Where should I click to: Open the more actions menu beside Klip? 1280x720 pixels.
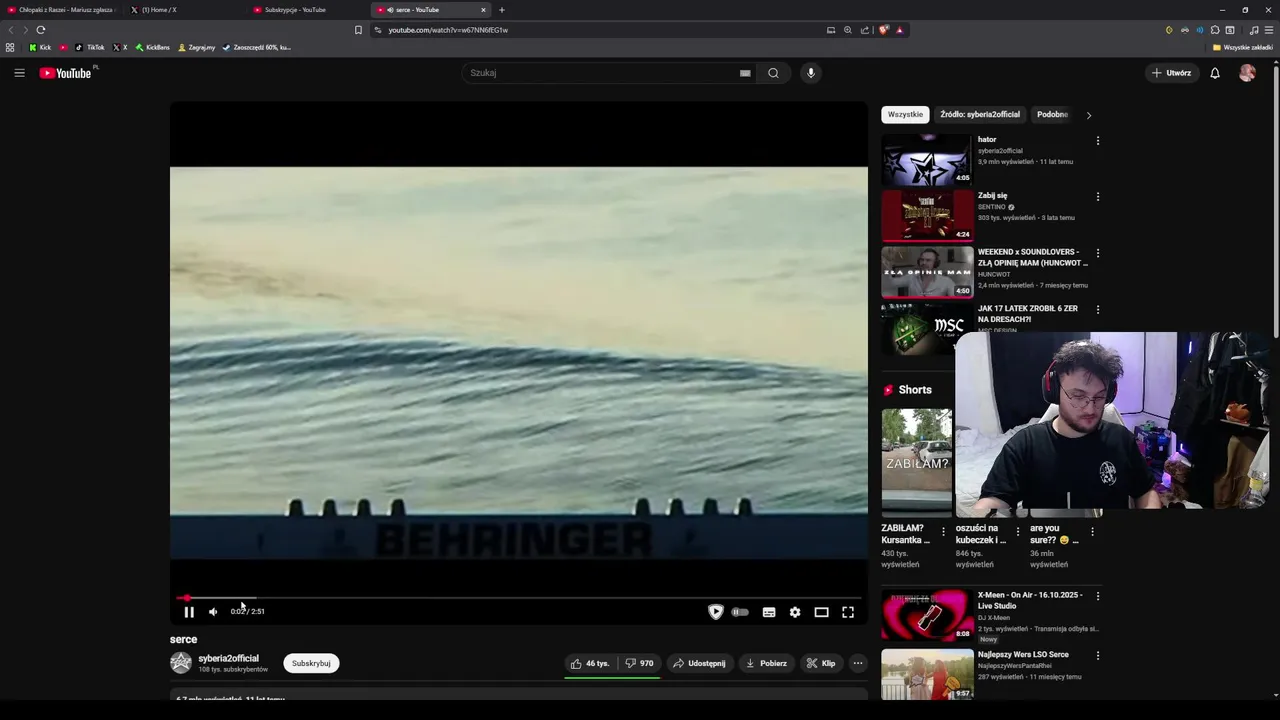click(858, 663)
